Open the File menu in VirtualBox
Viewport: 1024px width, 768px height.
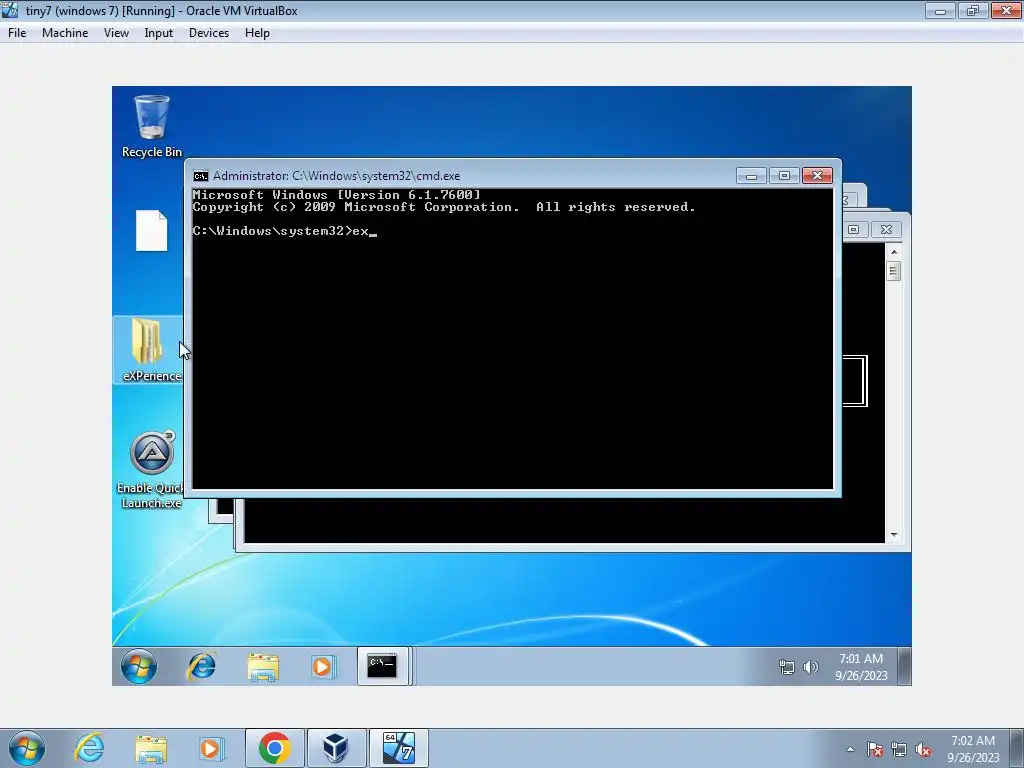coord(17,33)
